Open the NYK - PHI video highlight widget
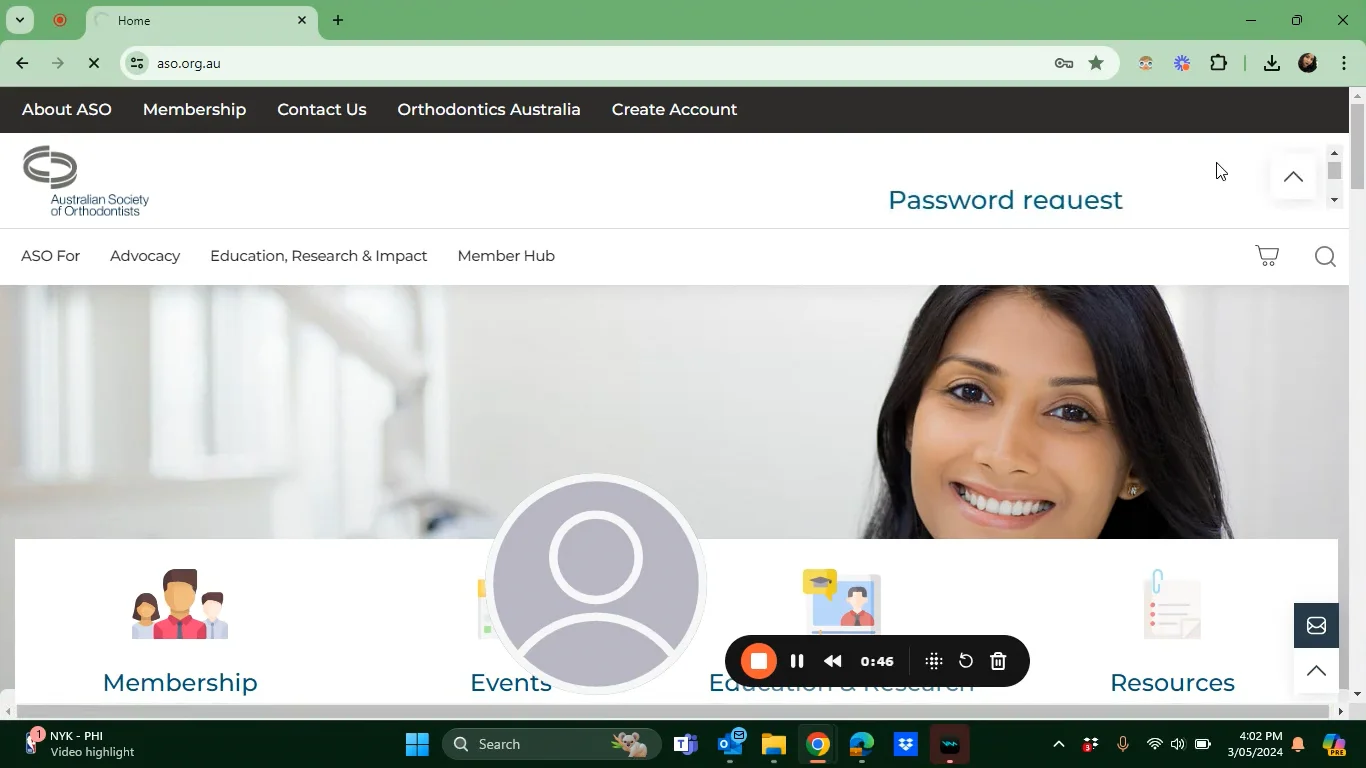 [80, 744]
